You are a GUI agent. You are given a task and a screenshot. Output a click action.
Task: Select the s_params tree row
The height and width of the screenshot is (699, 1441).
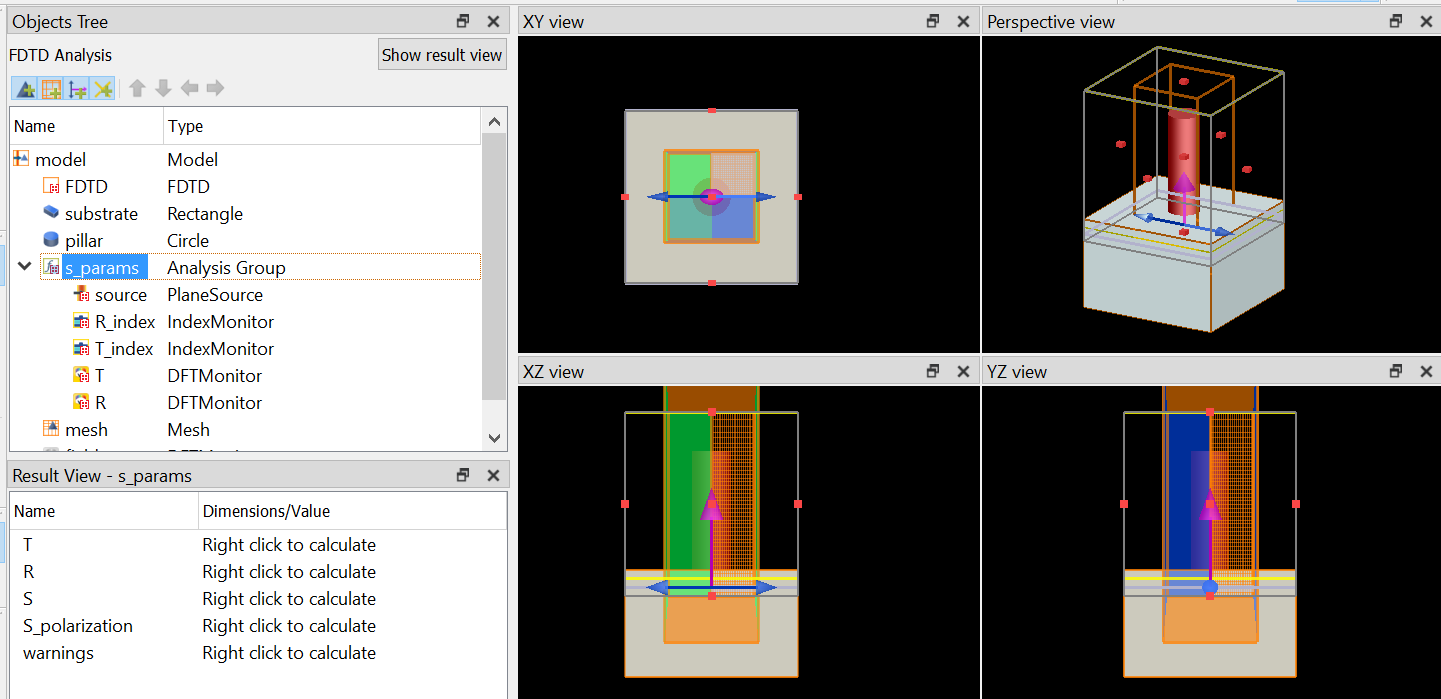(x=246, y=267)
